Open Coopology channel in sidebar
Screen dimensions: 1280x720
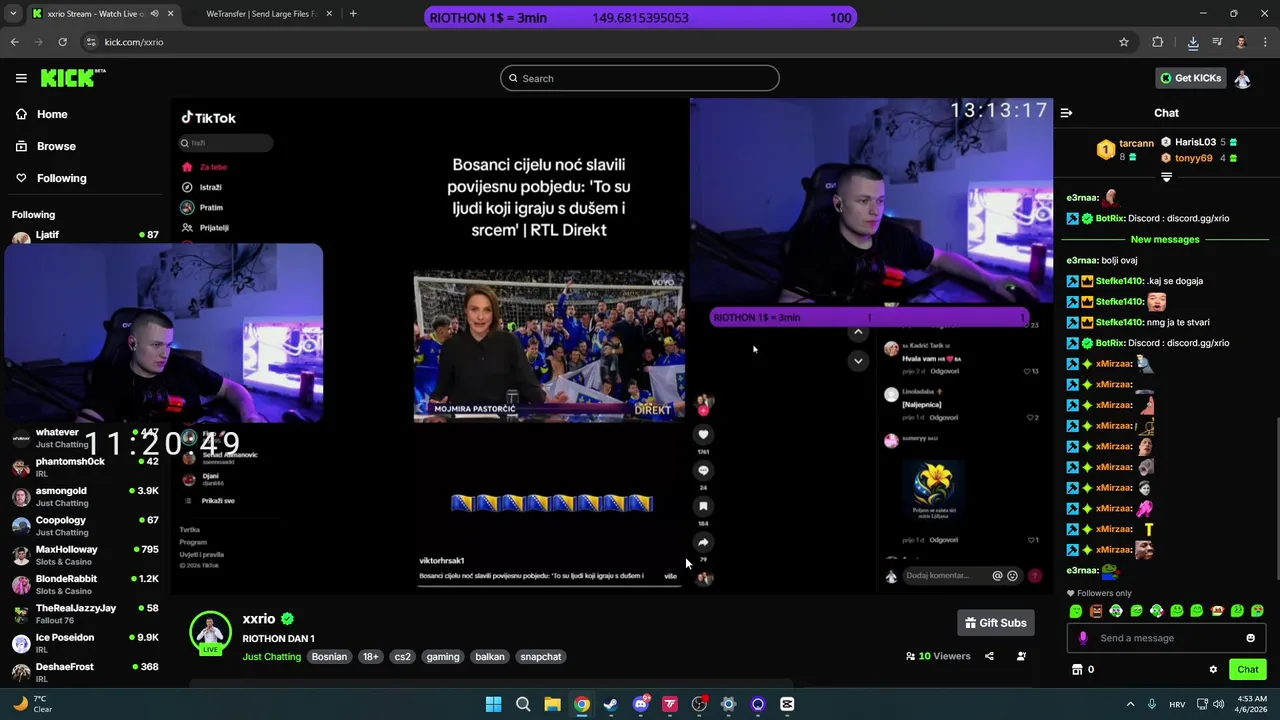tap(85, 526)
